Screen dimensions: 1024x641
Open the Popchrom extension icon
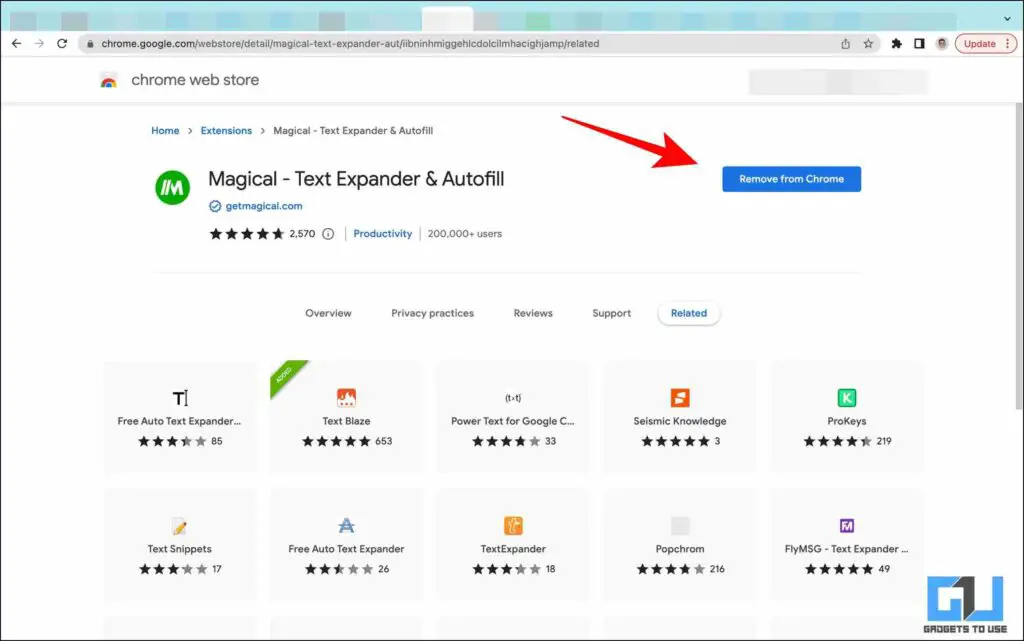[680, 525]
